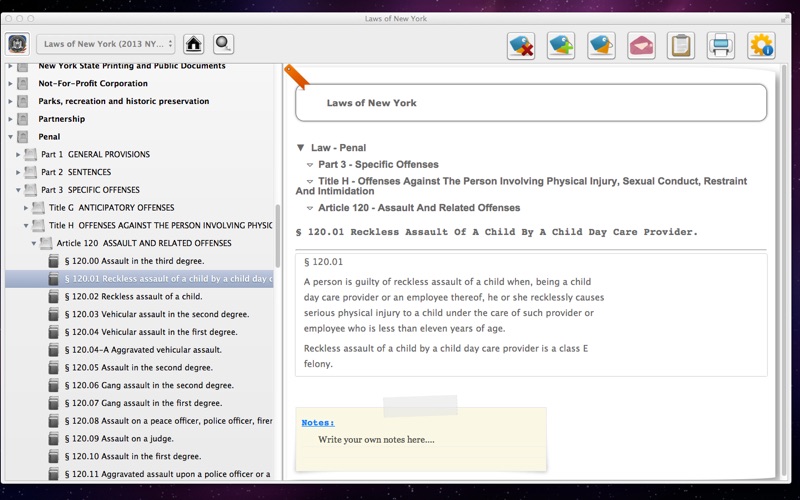Click folder icon beside Title G
The image size is (800, 500).
point(38,208)
